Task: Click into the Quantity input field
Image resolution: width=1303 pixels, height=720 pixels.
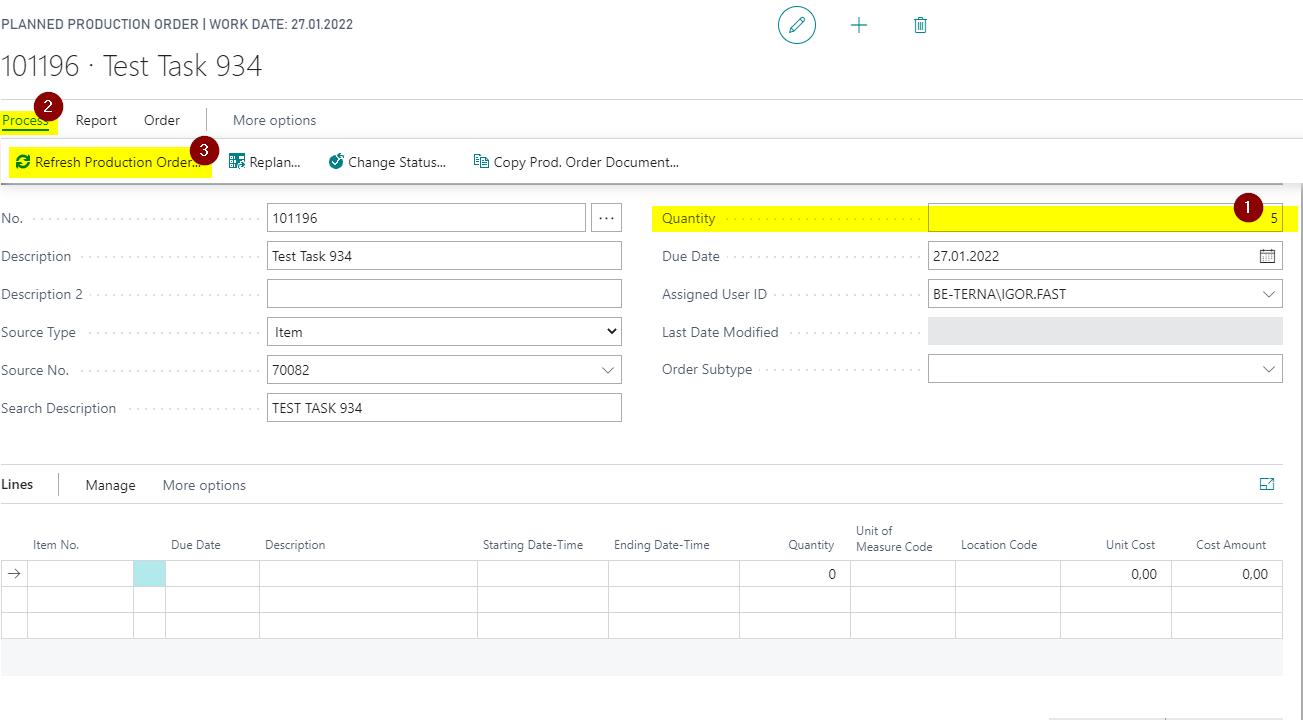Action: 1105,218
